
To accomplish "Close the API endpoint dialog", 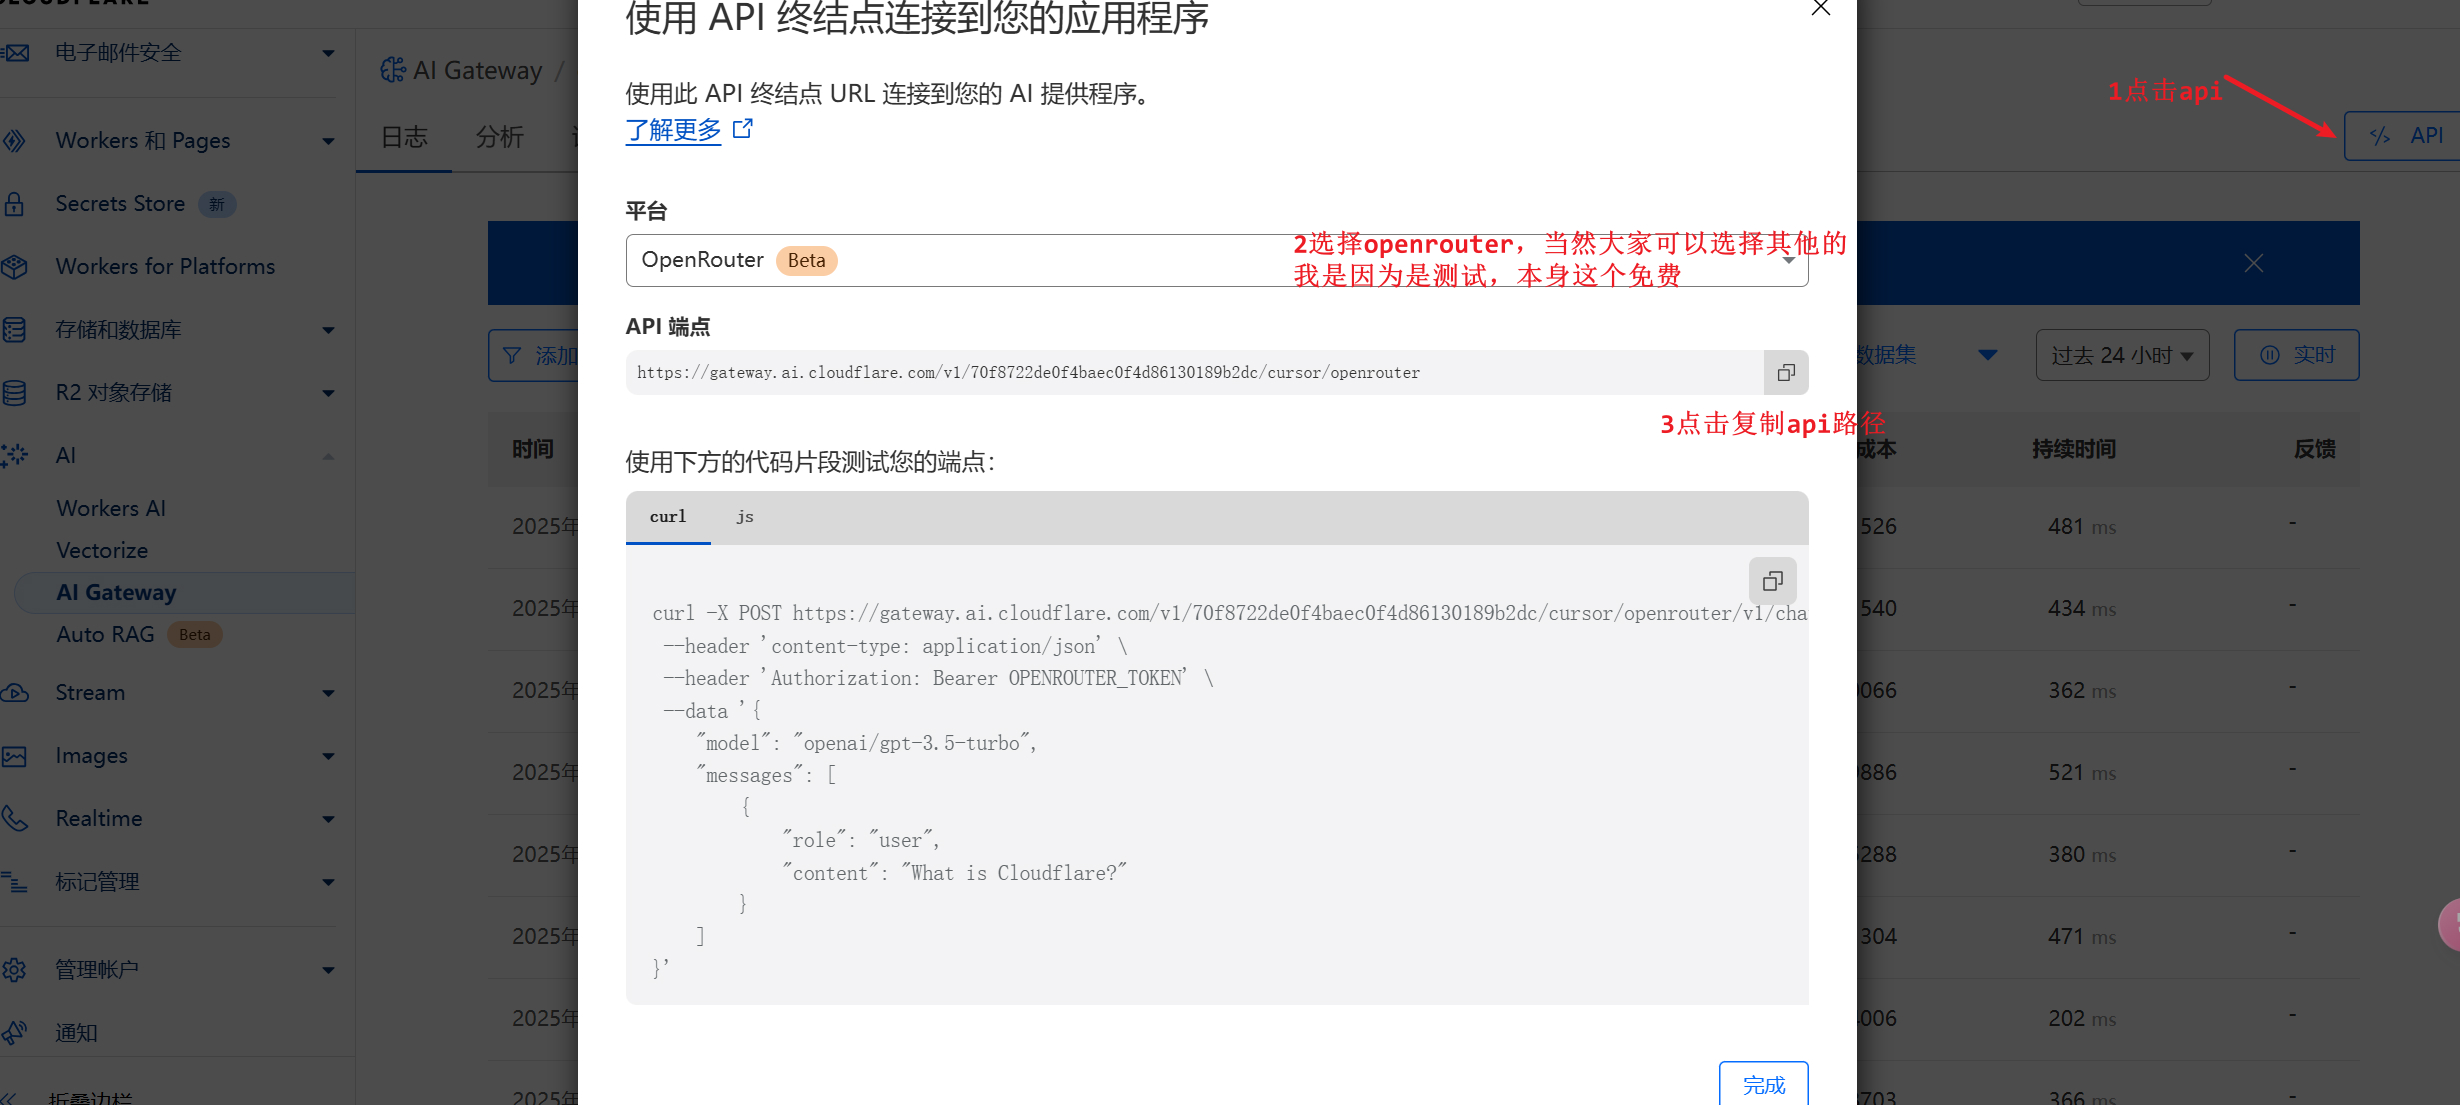I will [1820, 9].
